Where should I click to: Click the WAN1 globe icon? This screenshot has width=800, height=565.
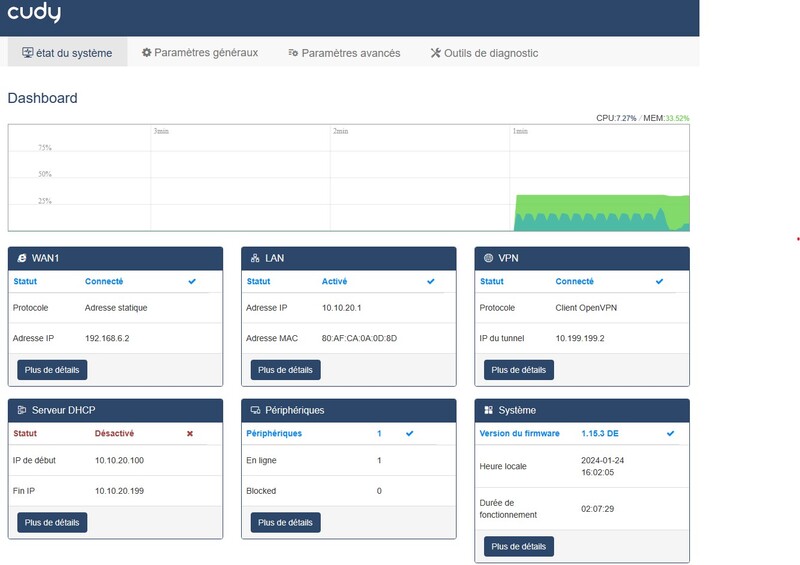[21, 258]
